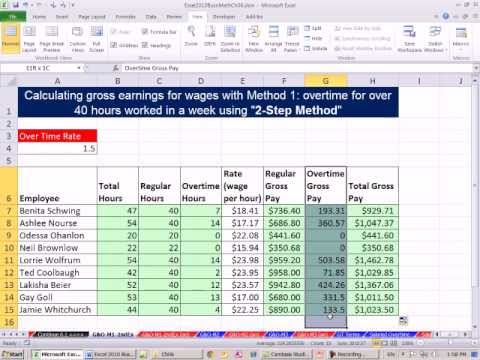Click the zoom out minus button

pyautogui.click(x=421, y=343)
